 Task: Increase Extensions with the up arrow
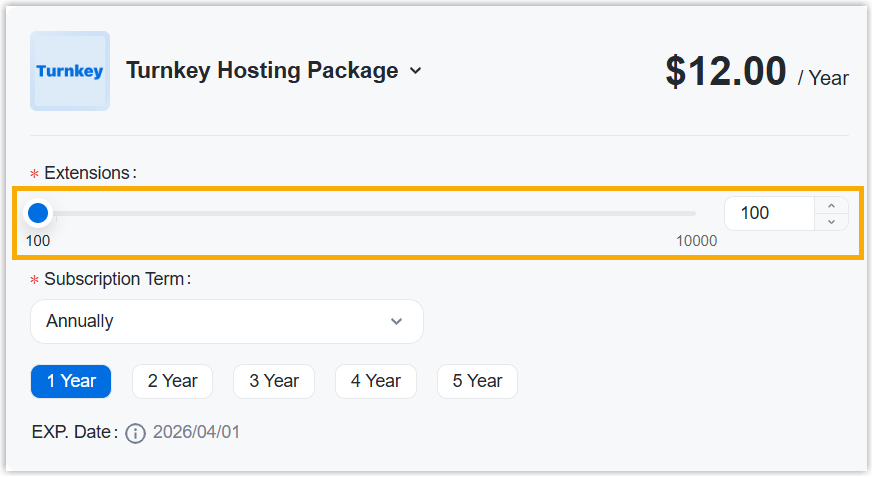point(831,205)
